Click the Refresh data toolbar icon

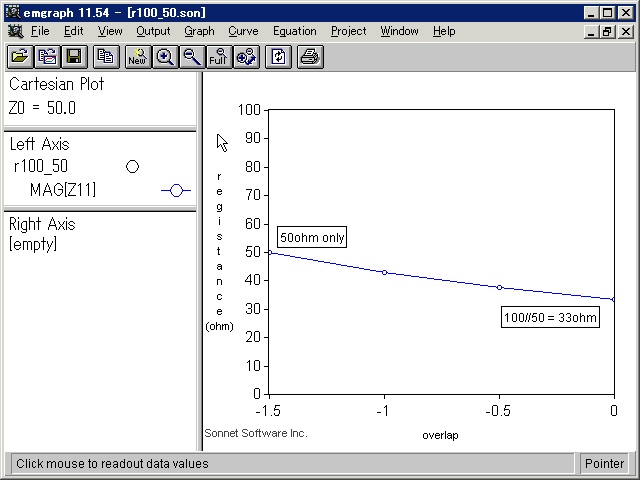point(278,57)
